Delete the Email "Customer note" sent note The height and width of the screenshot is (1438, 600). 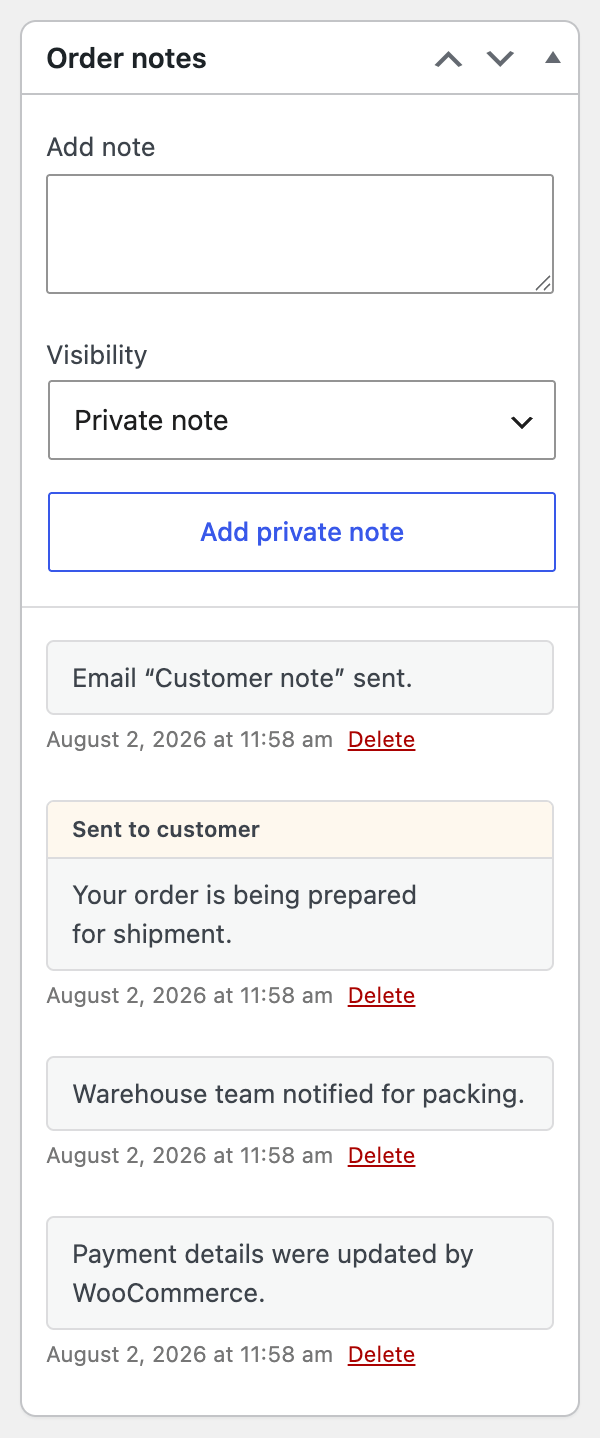coord(381,740)
